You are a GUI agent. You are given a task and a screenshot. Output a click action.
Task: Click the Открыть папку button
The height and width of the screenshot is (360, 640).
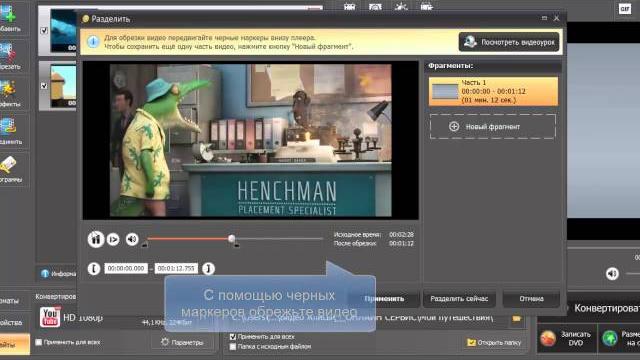click(x=494, y=342)
